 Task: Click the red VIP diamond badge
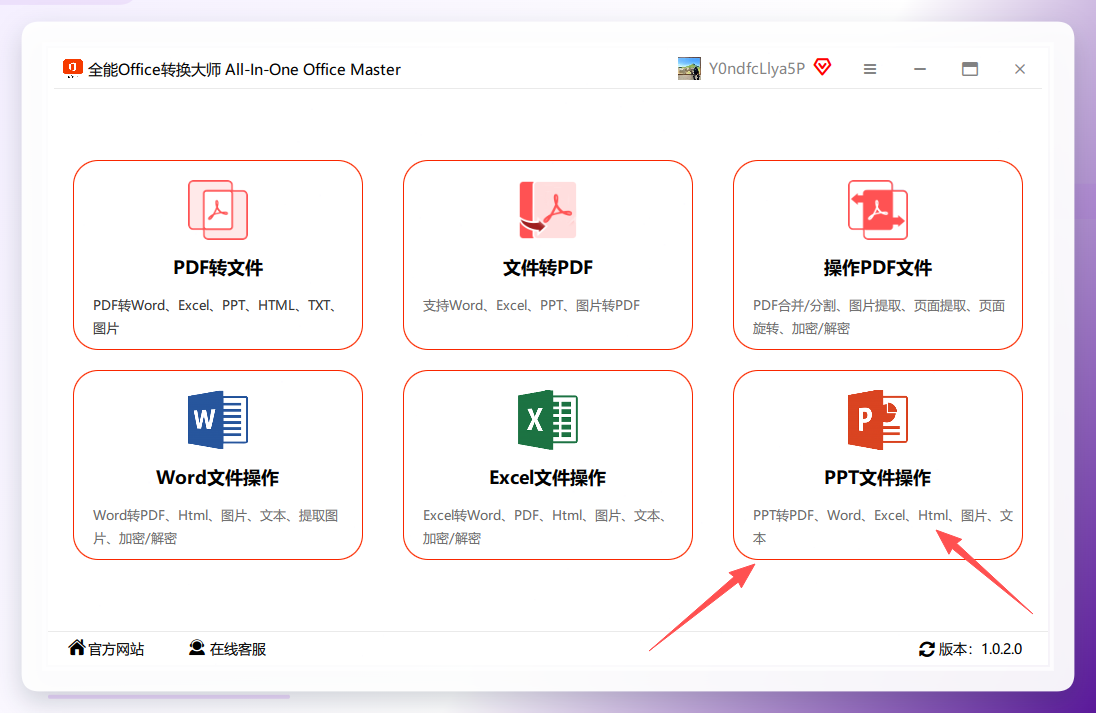823,66
